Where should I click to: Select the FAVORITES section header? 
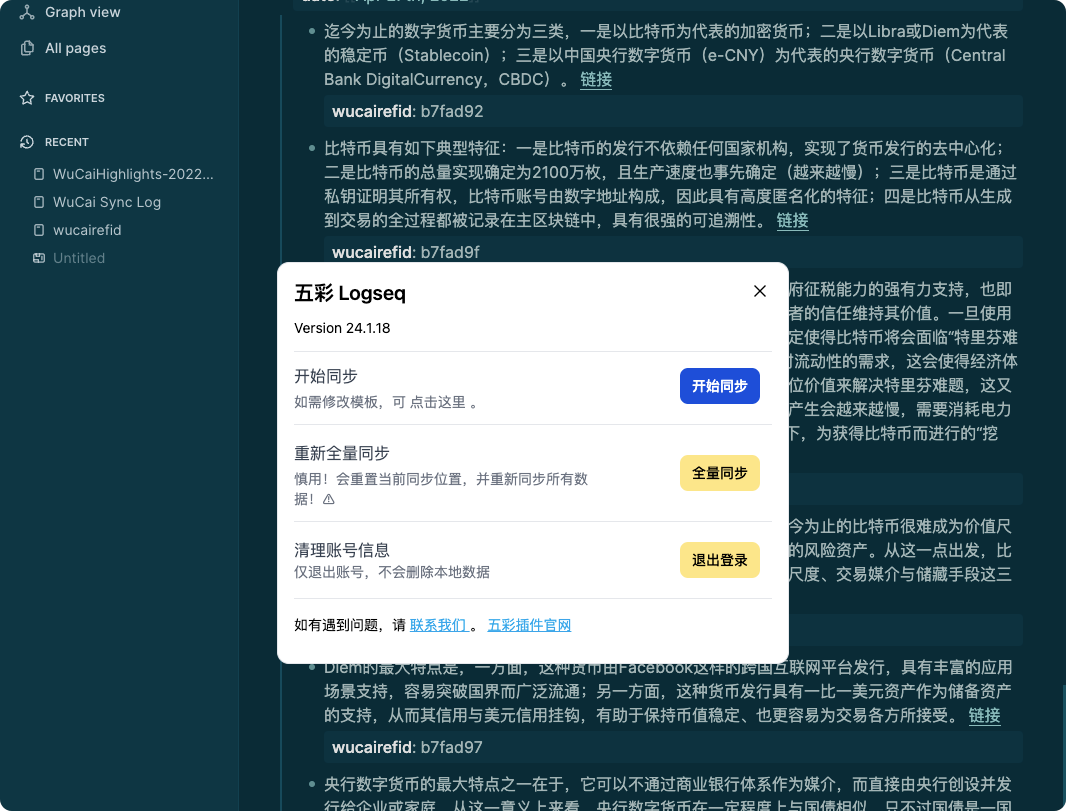(x=75, y=98)
